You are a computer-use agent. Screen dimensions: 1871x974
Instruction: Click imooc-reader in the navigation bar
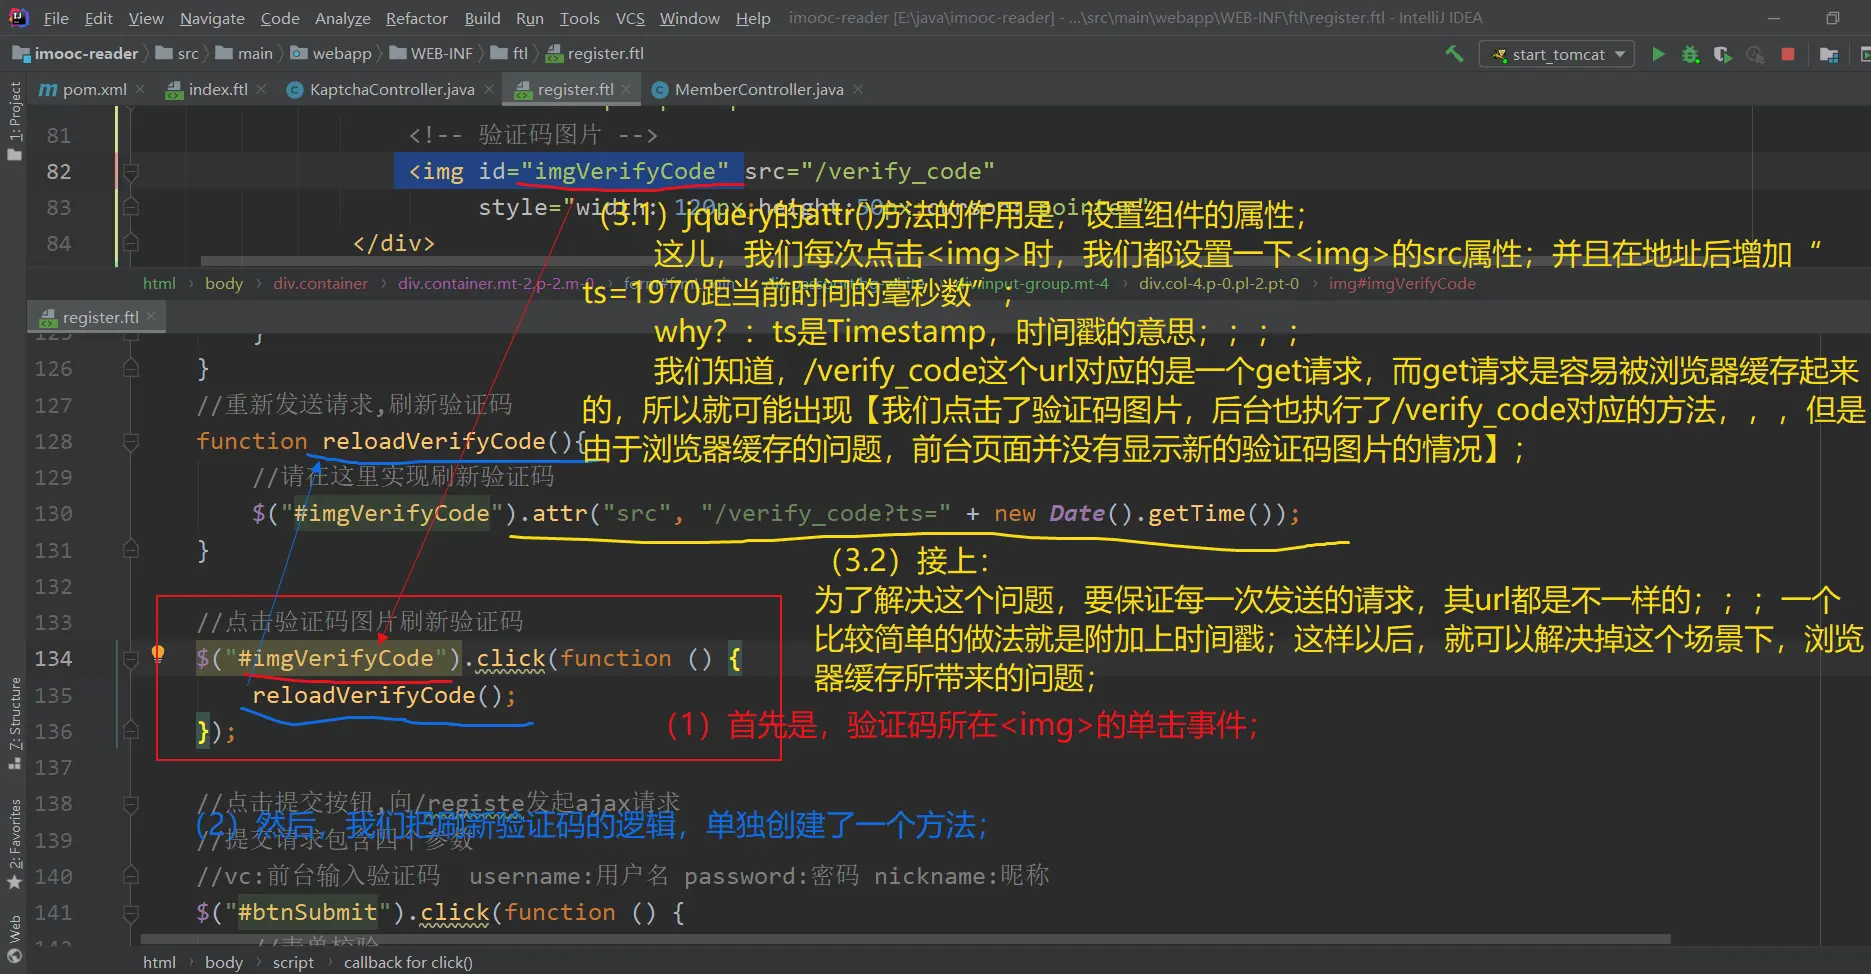[76, 54]
